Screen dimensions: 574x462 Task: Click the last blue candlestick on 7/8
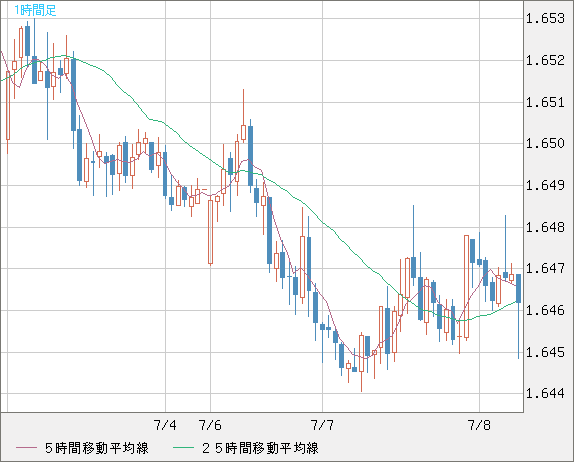tap(518, 288)
